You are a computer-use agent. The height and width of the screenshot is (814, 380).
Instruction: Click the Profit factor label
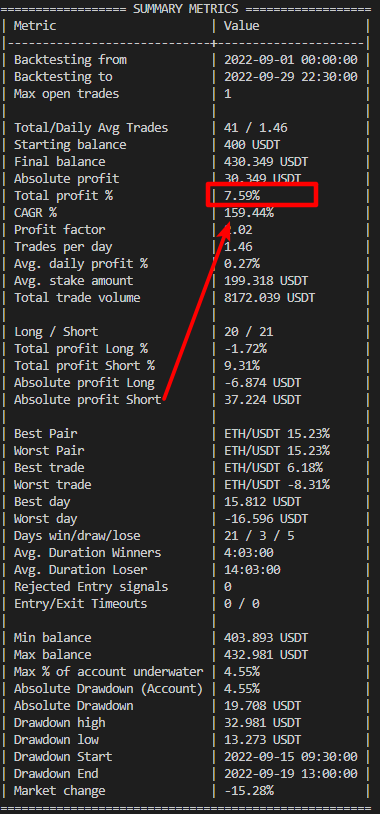59,229
